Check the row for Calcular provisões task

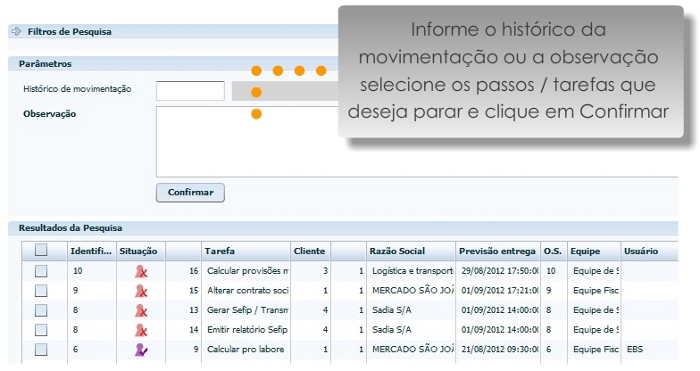pos(41,271)
